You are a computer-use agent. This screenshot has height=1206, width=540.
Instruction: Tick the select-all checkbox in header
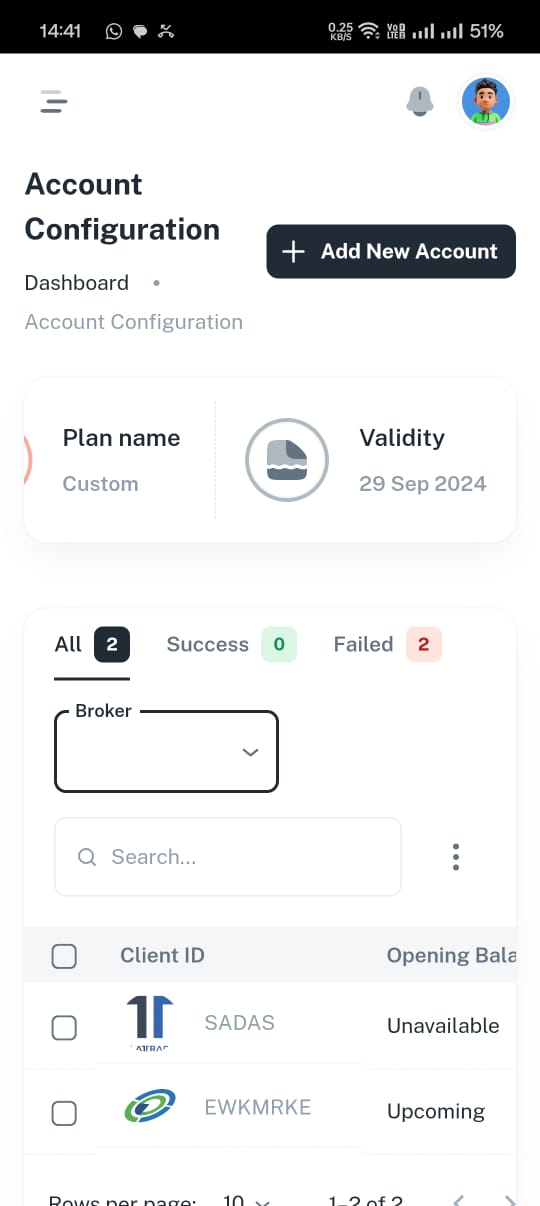tap(64, 956)
